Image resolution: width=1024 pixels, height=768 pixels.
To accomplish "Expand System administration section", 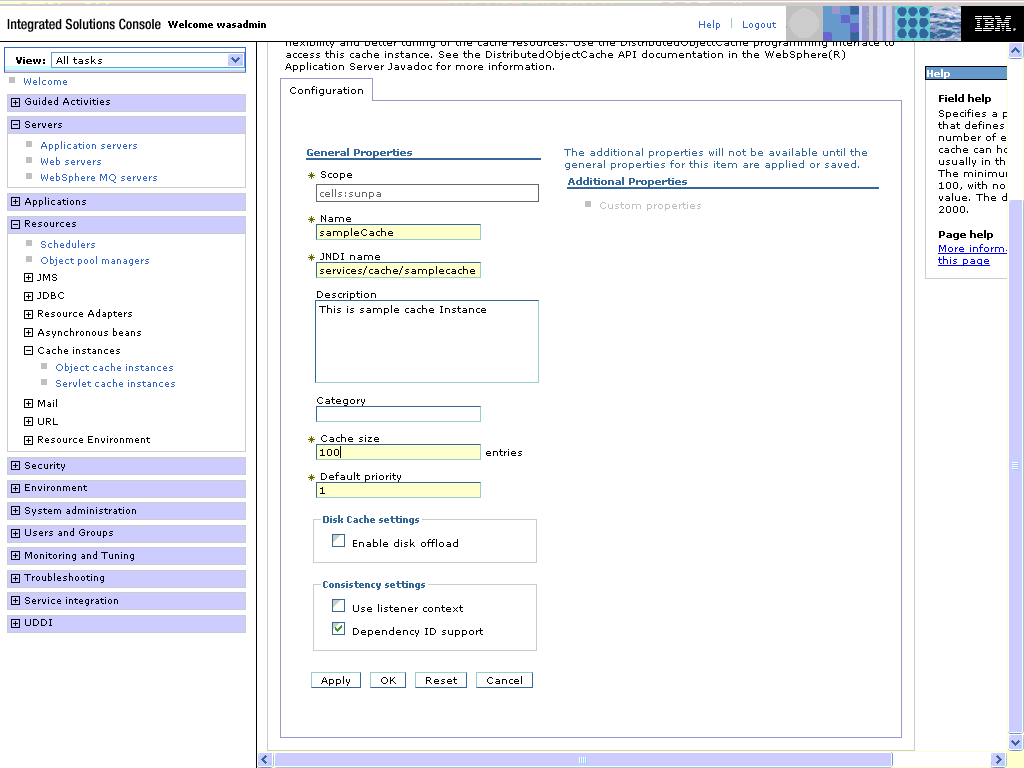I will 16,511.
